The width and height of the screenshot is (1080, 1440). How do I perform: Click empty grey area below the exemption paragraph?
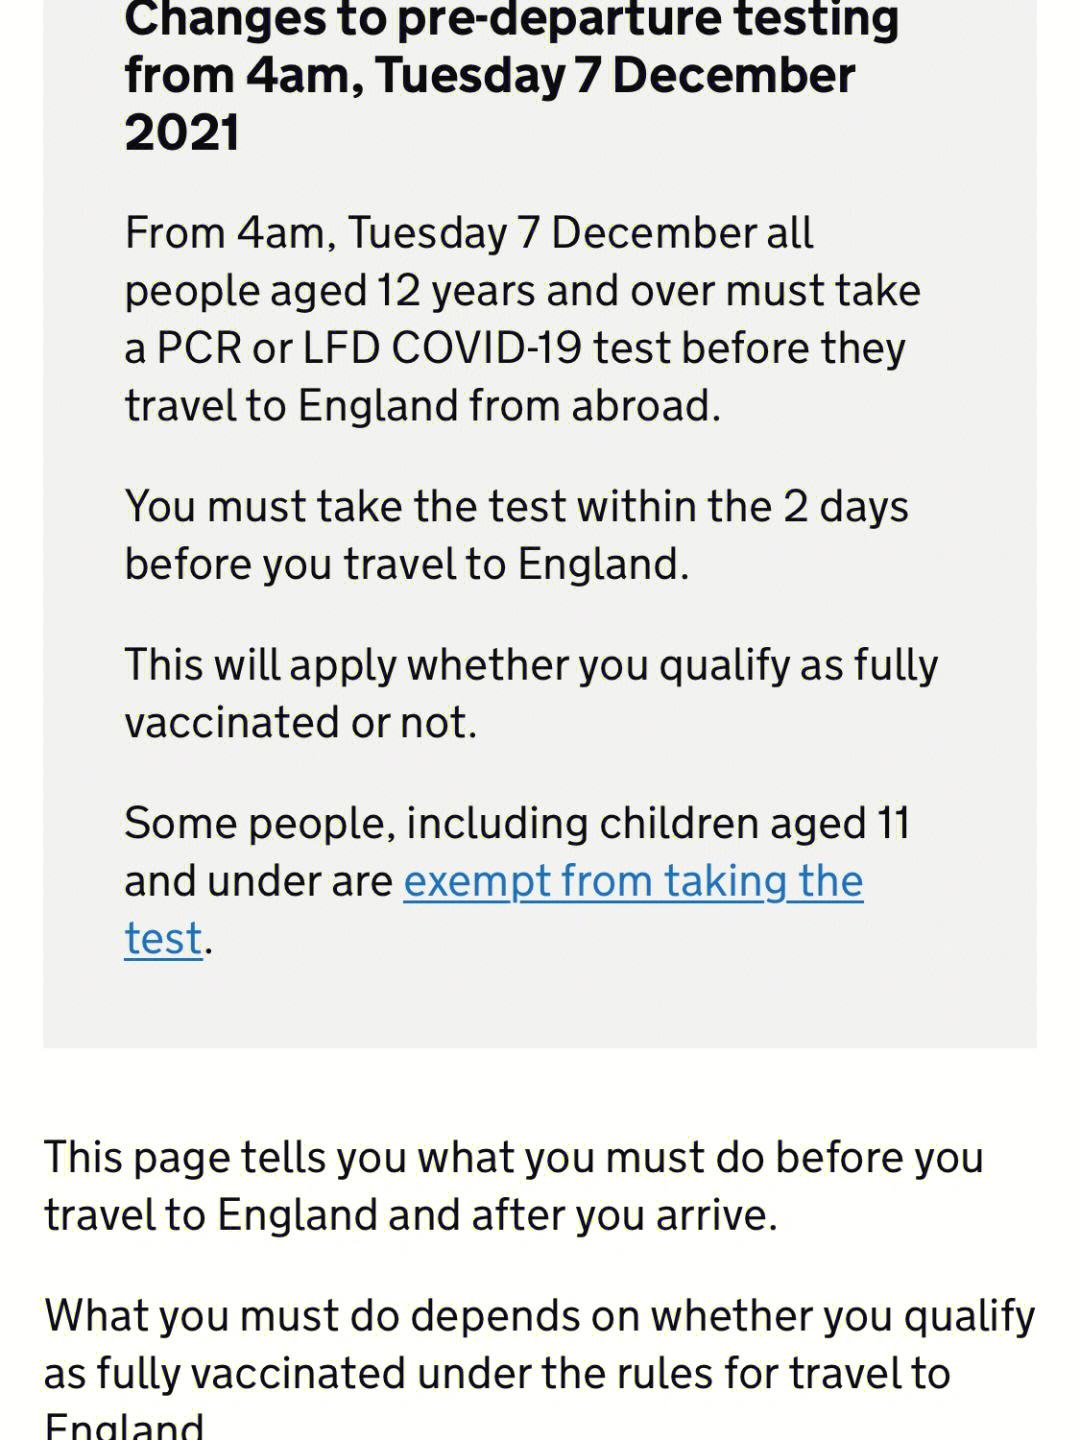coord(540,1005)
